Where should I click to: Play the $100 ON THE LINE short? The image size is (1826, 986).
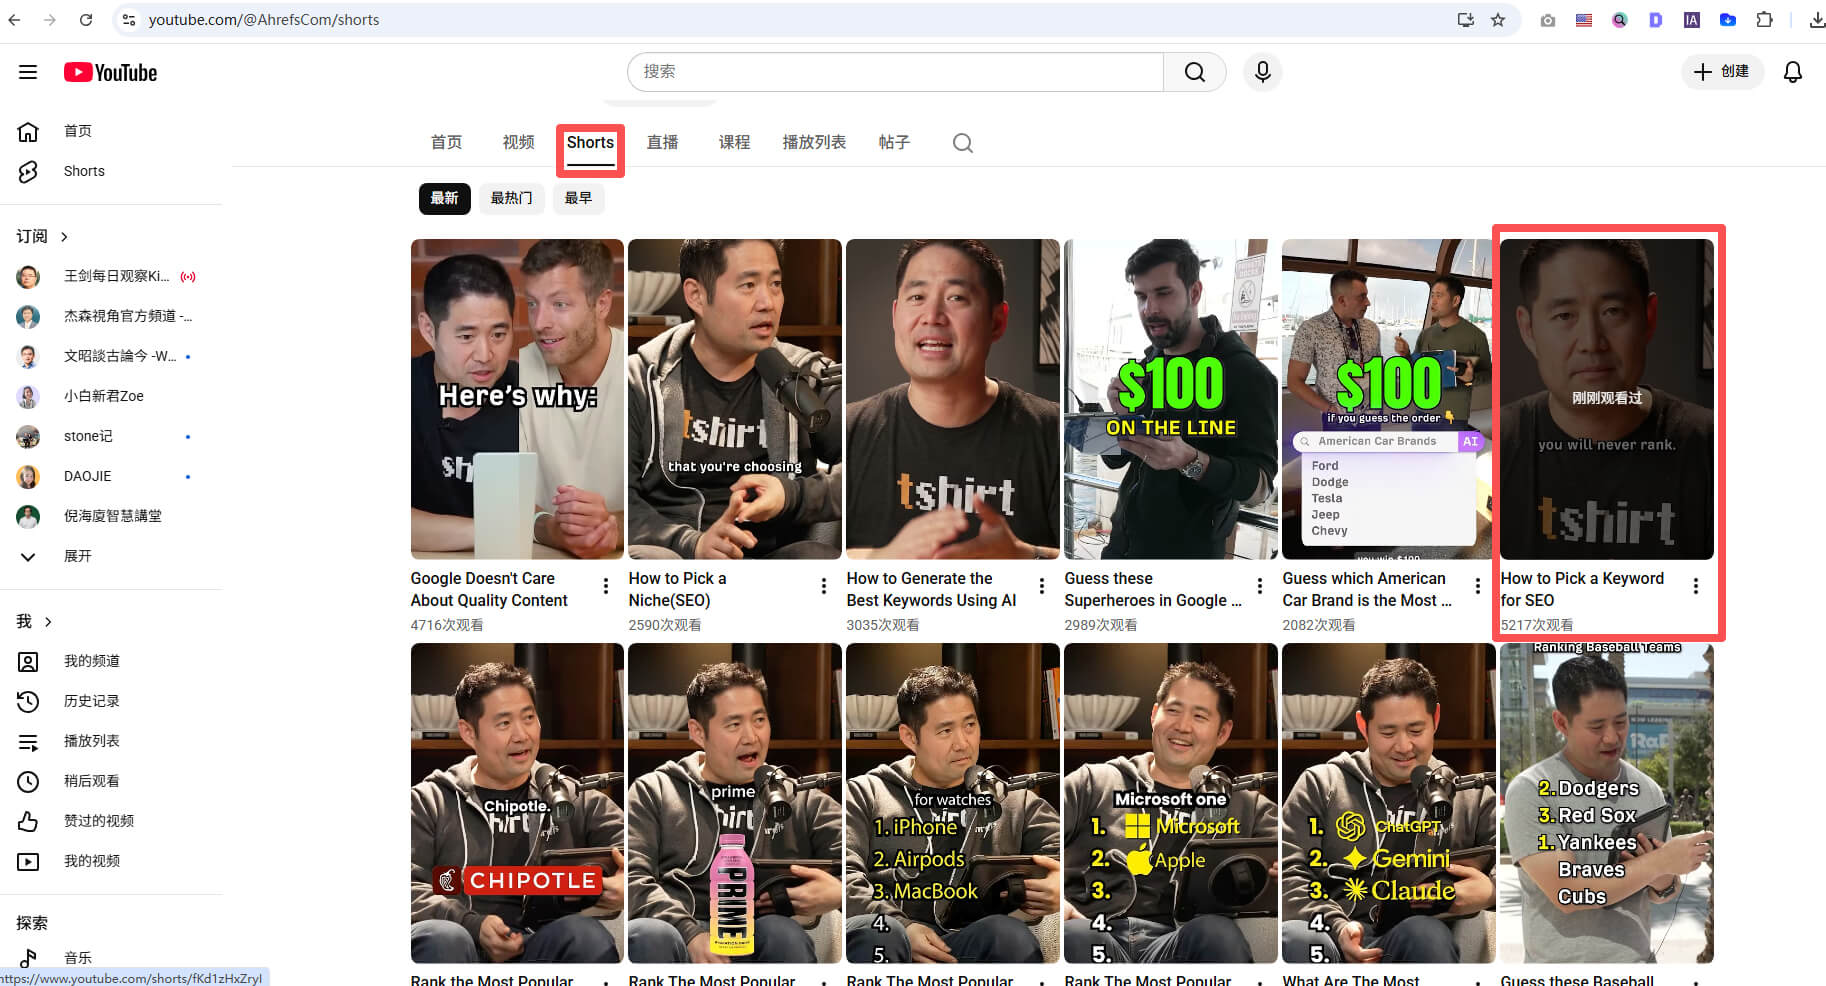tap(1171, 399)
